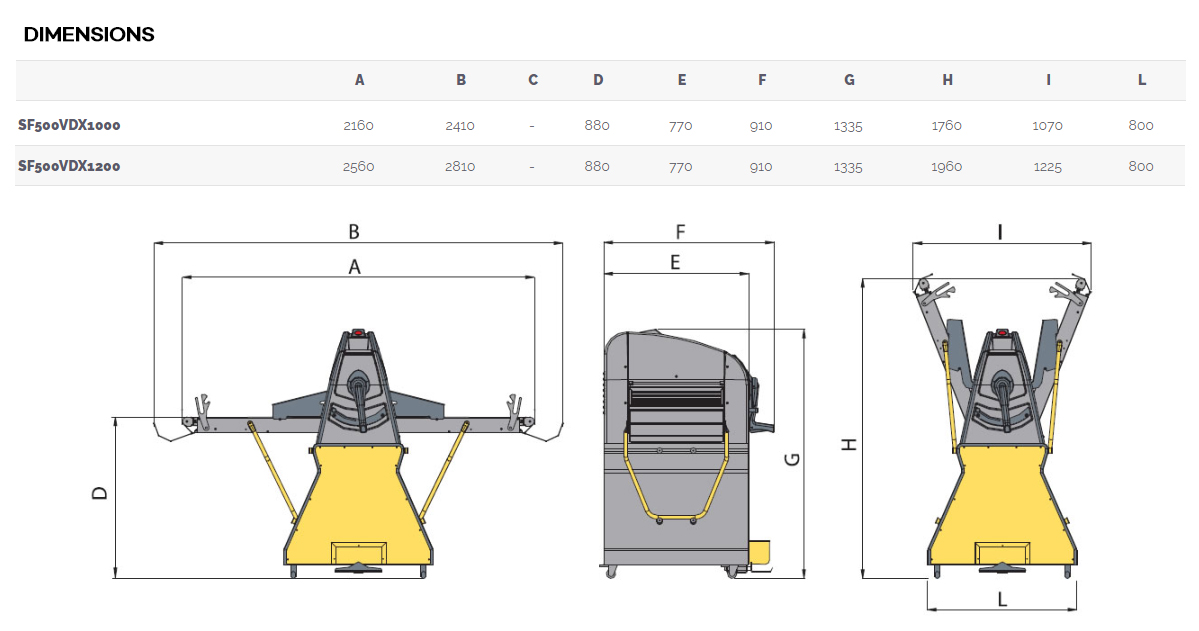Image resolution: width=1199 pixels, height=631 pixels.
Task: Click the 880 cell in the SF500VDX1000 row
Action: tap(597, 125)
